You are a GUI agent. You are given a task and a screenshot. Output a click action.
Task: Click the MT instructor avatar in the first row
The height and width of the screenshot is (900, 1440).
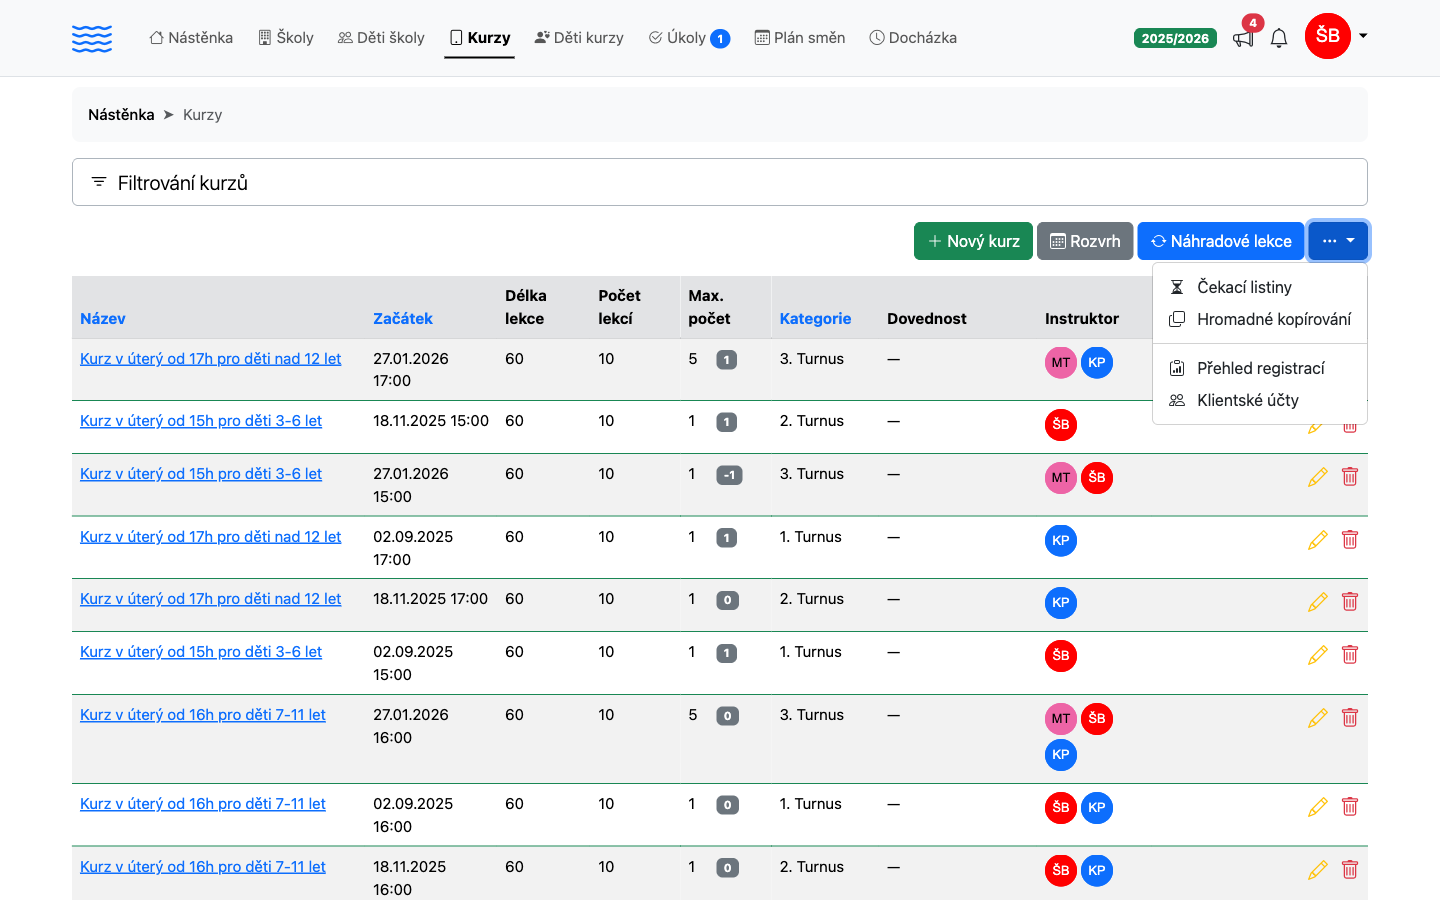click(x=1061, y=362)
